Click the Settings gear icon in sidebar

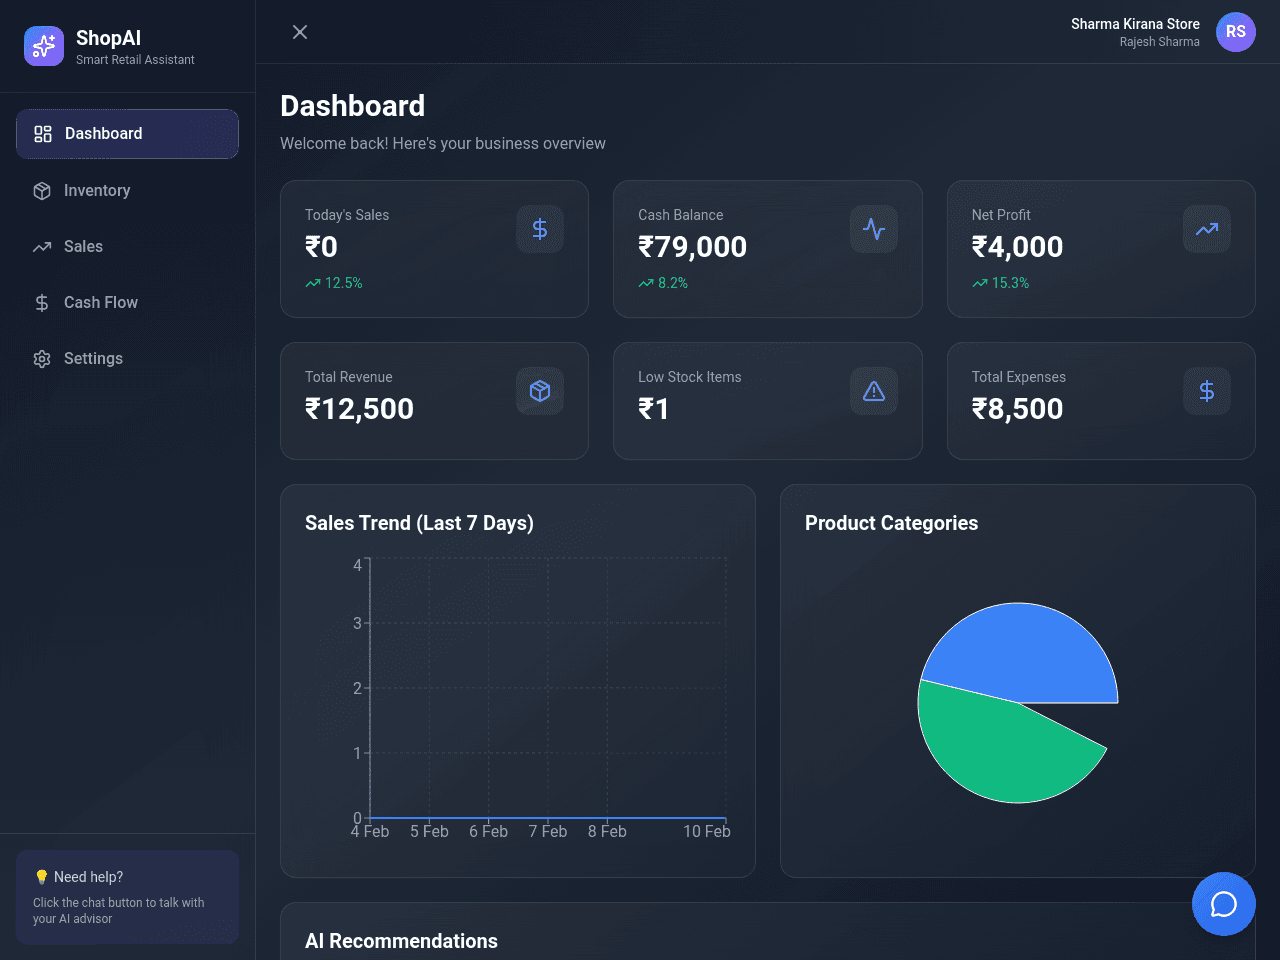(42, 358)
